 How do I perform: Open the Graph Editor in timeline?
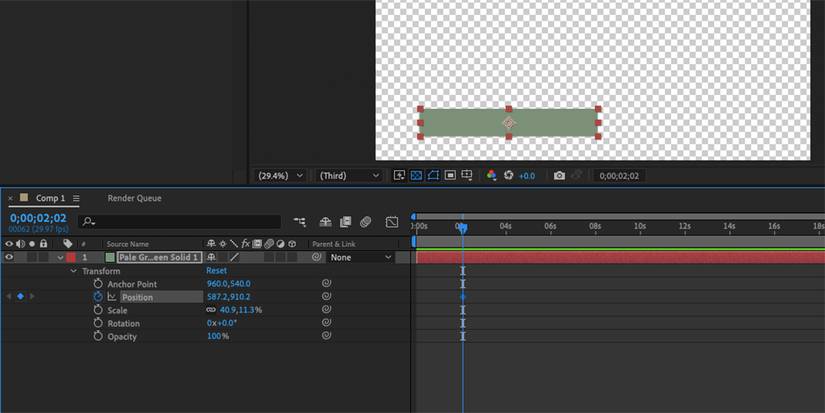(x=392, y=222)
